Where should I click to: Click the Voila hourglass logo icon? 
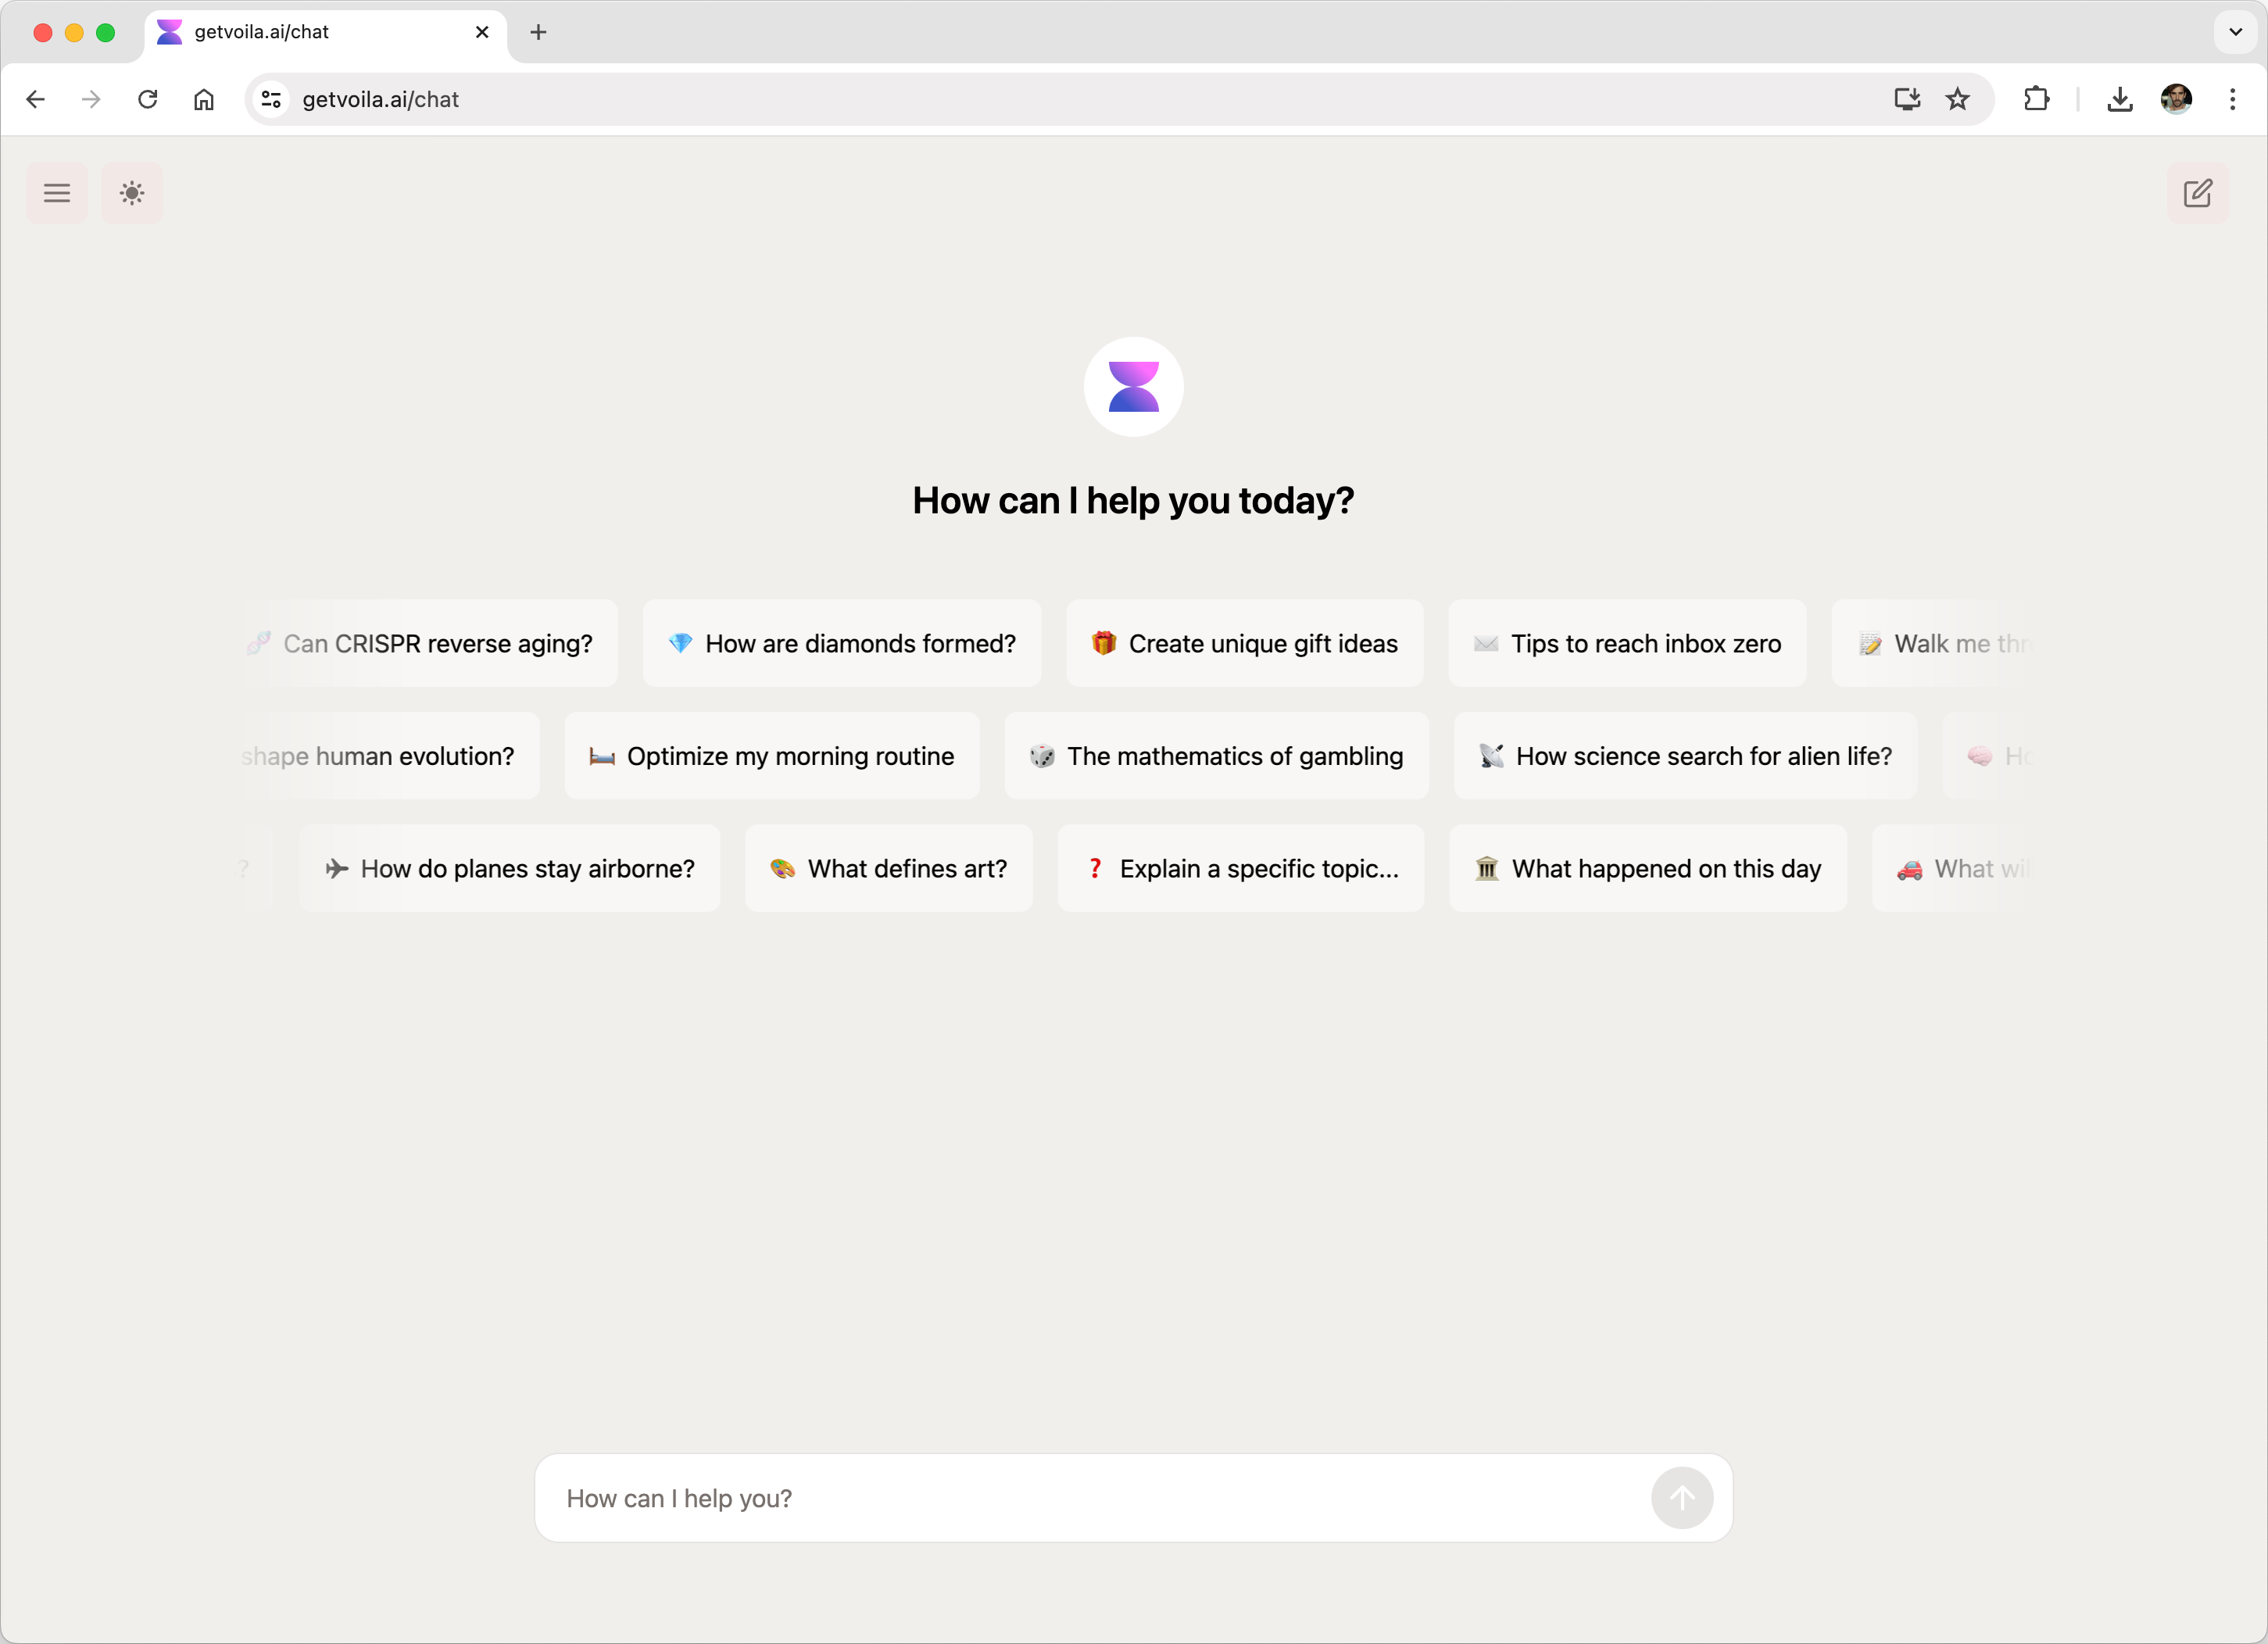[x=1132, y=385]
